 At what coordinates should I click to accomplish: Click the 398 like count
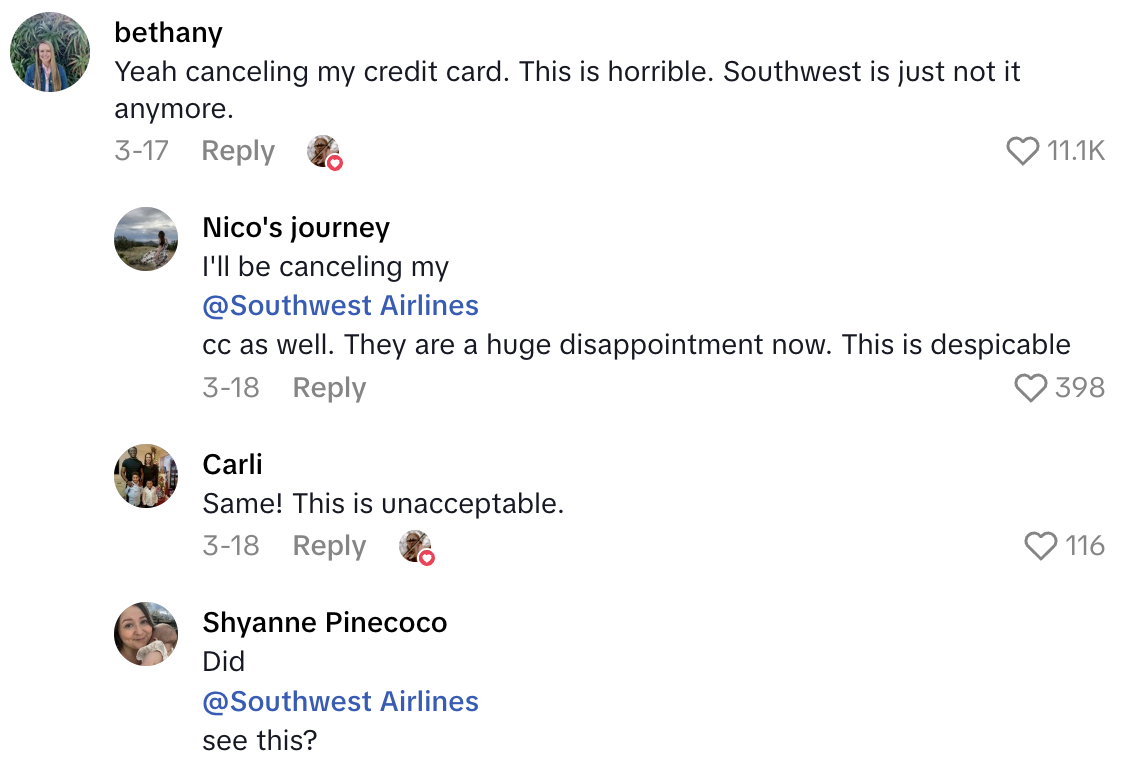1080,388
